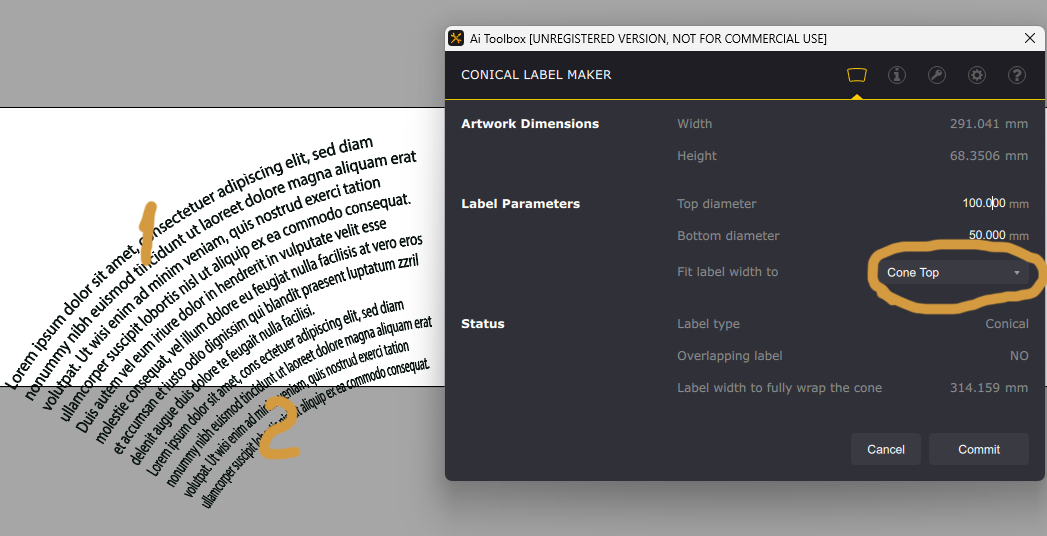Click the Label type value Conical
The image size is (1047, 536).
pyautogui.click(x=1007, y=324)
